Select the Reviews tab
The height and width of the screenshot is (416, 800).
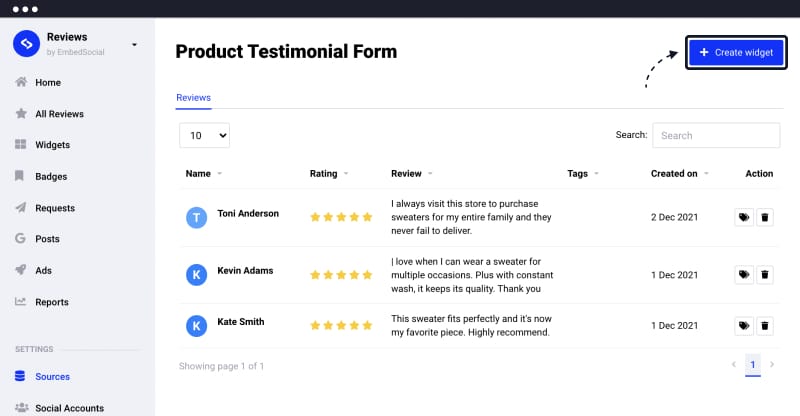pyautogui.click(x=193, y=97)
